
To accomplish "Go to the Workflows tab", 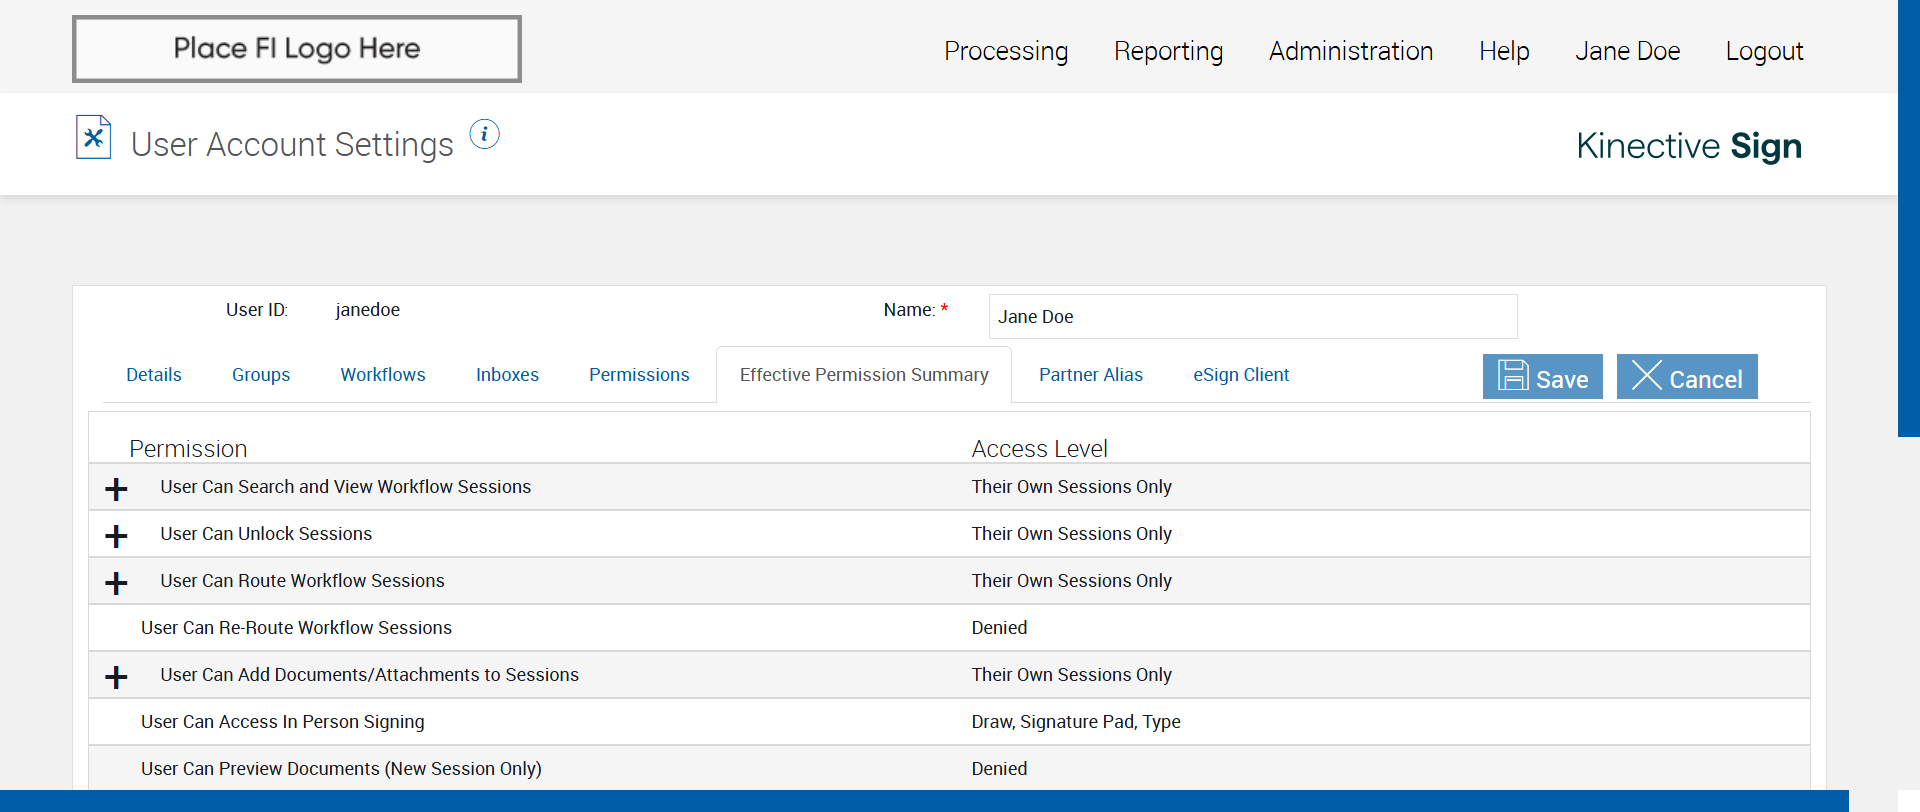I will pyautogui.click(x=383, y=375).
